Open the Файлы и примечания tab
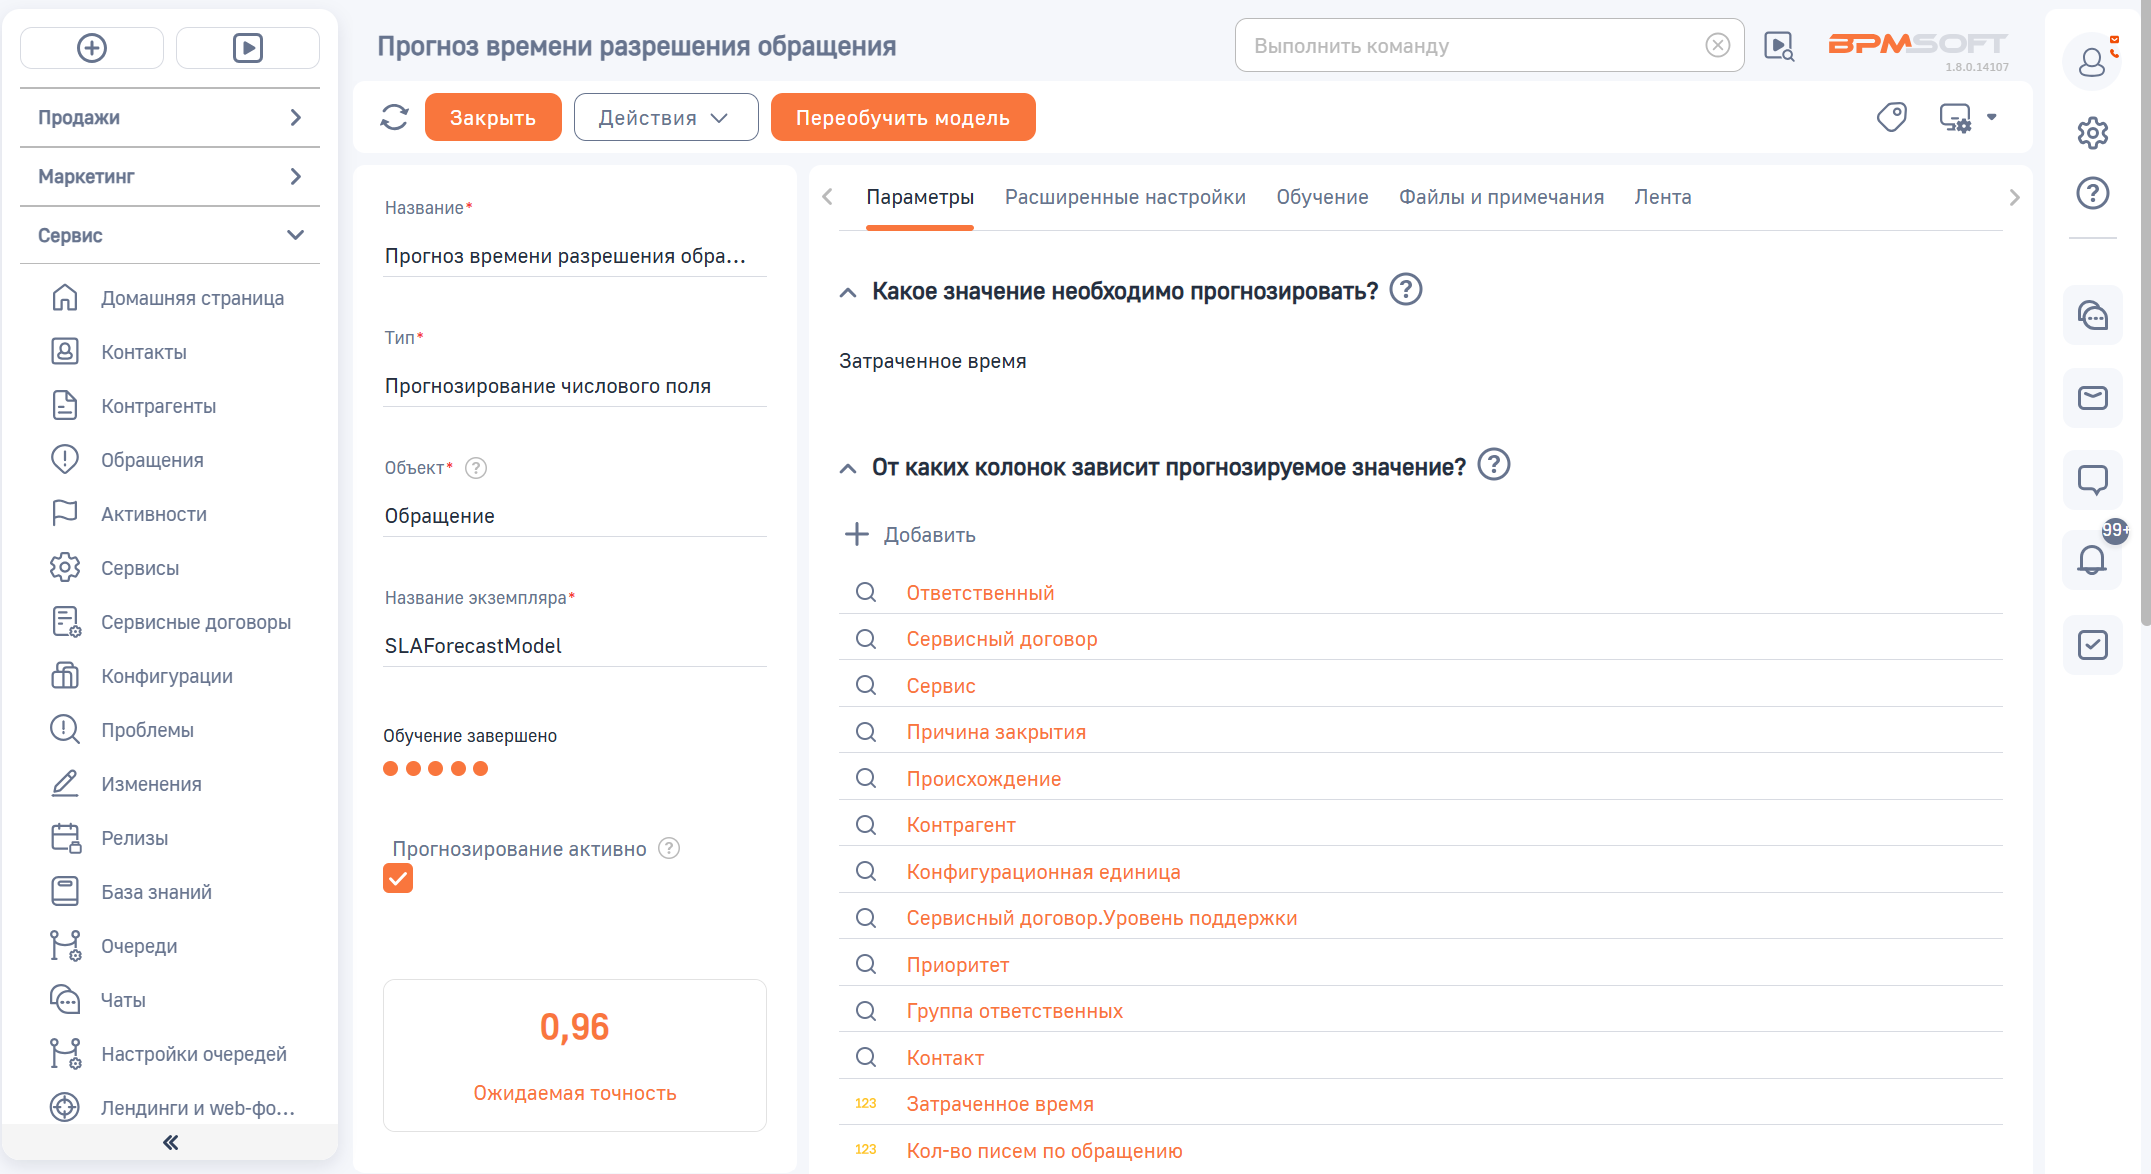The height and width of the screenshot is (1174, 2151). click(x=1502, y=197)
